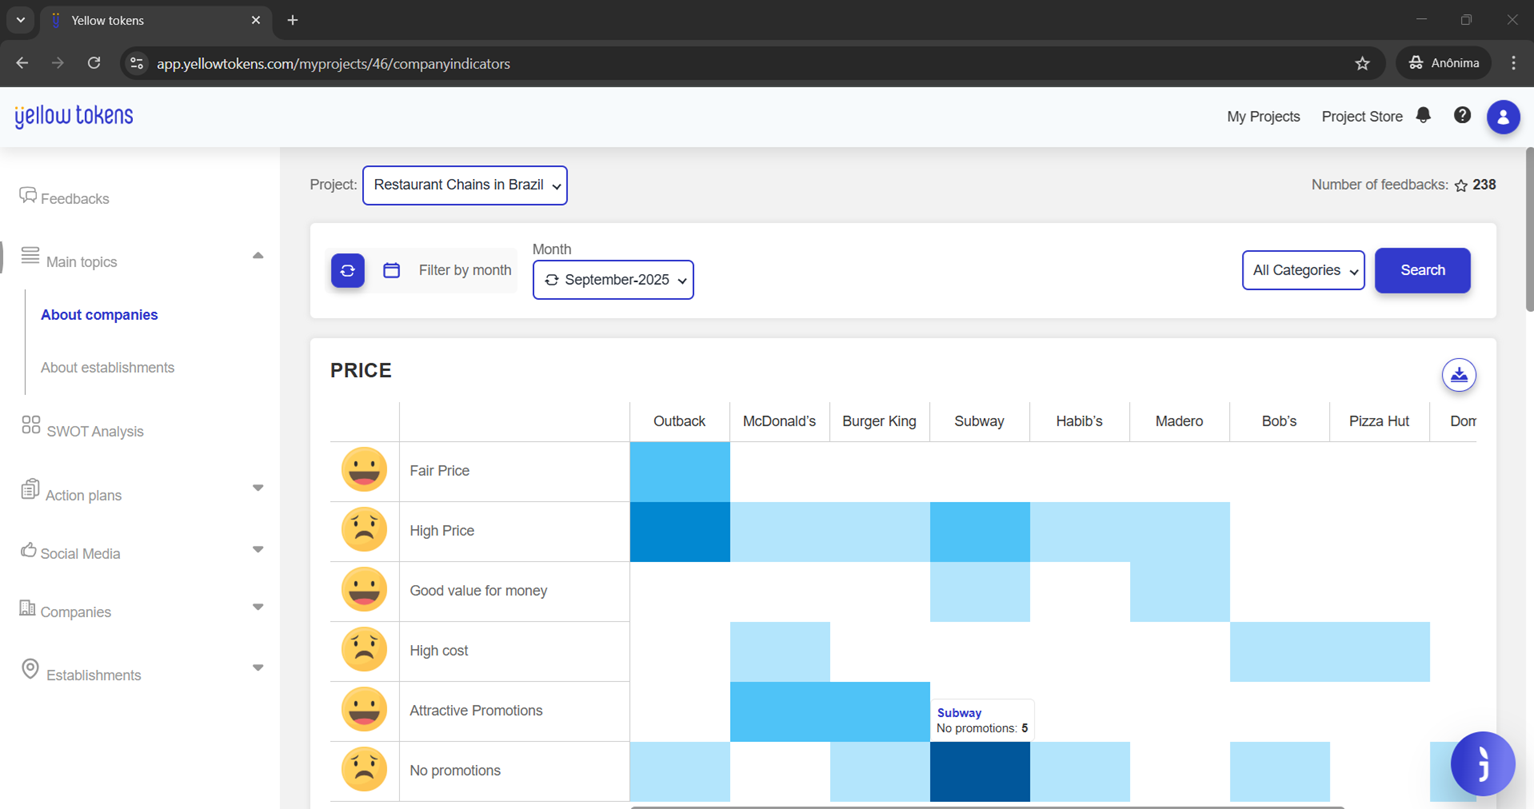Open the Anônima incognito profile button
The height and width of the screenshot is (809, 1534).
[1443, 63]
